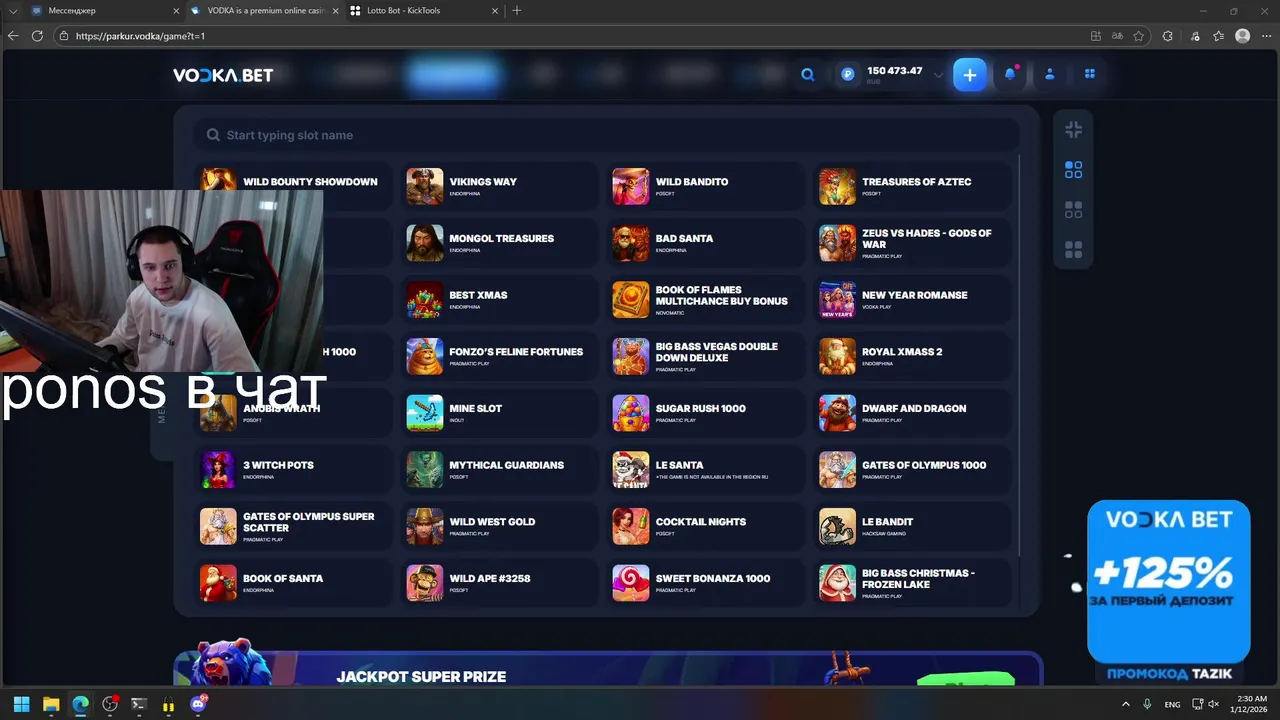Open browser extensions puzzle icon

(1167, 36)
